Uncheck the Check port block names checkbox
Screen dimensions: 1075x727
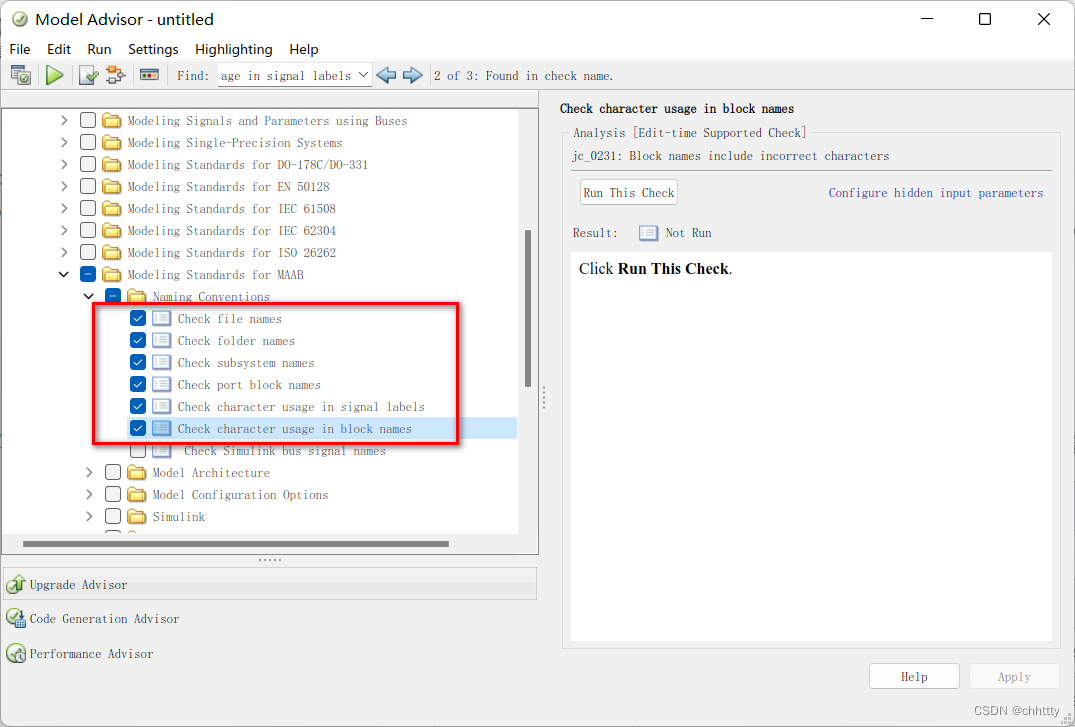tap(138, 384)
